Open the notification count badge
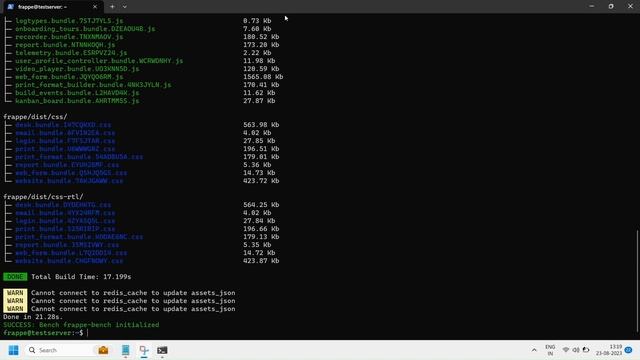The height and width of the screenshot is (360, 640). coord(629,350)
